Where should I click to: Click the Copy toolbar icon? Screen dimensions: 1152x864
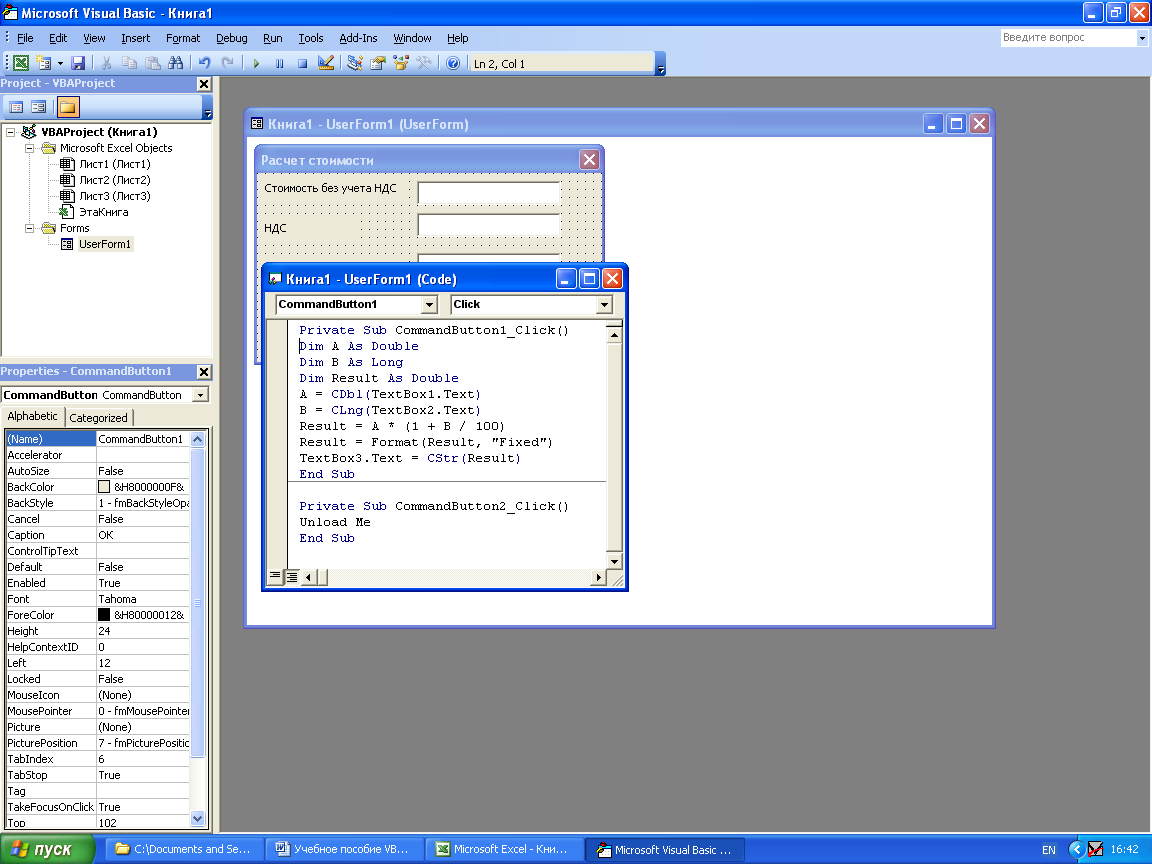coord(129,64)
